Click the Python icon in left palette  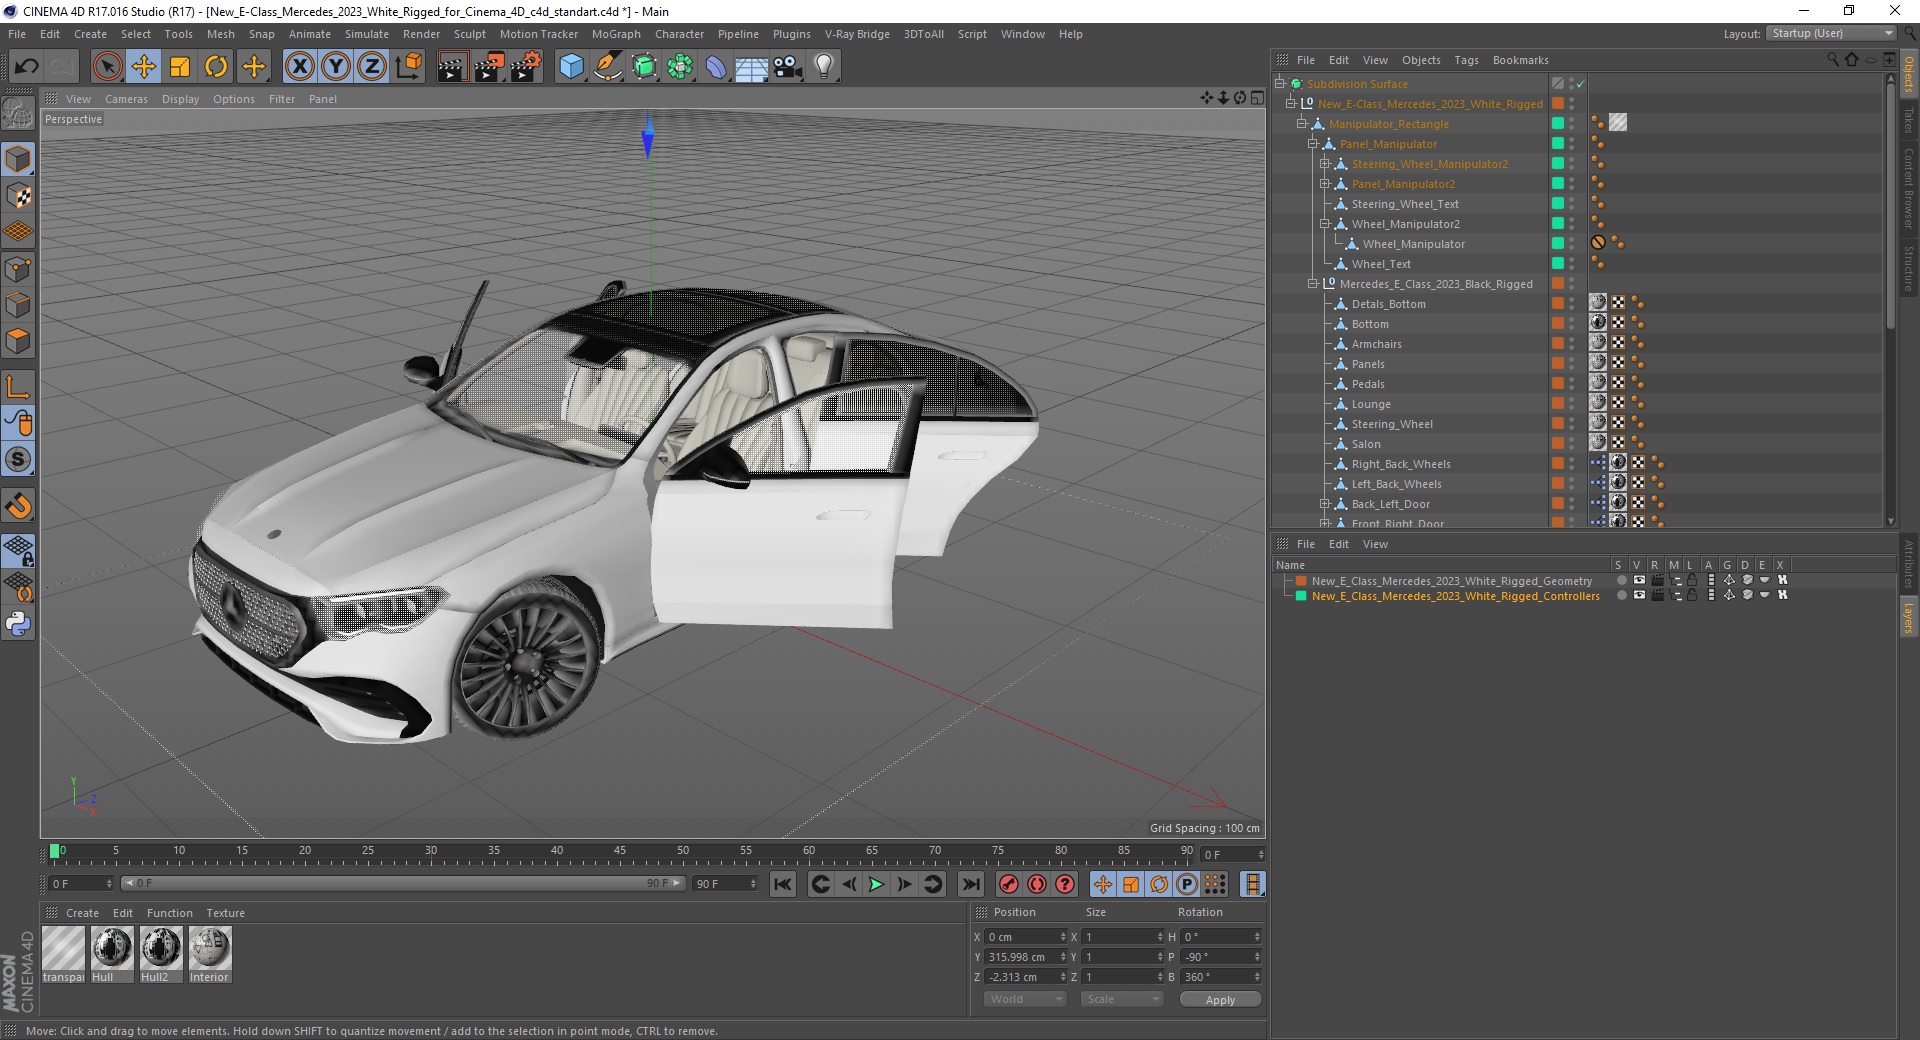coord(18,624)
